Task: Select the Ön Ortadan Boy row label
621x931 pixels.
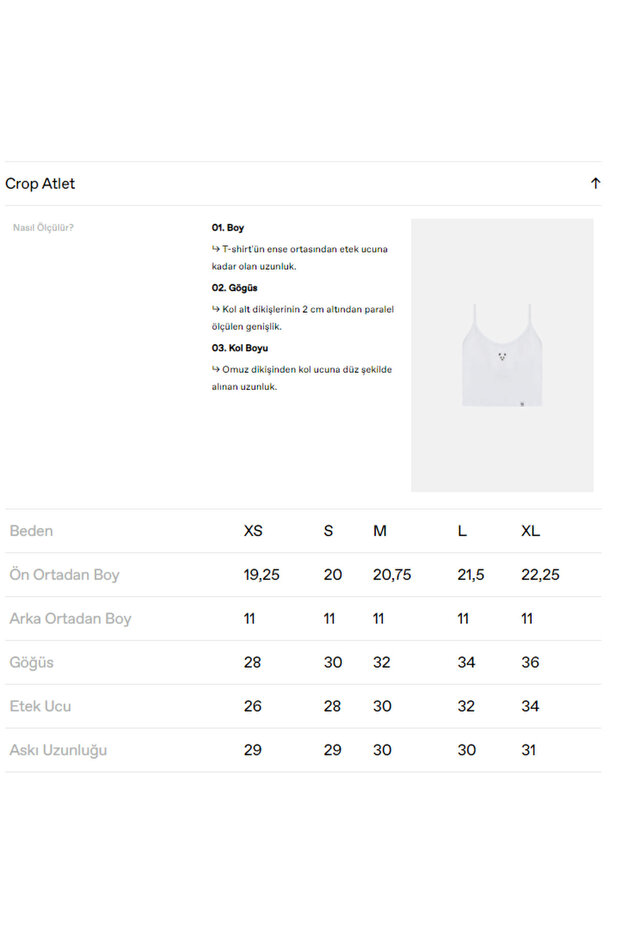Action: tap(64, 575)
